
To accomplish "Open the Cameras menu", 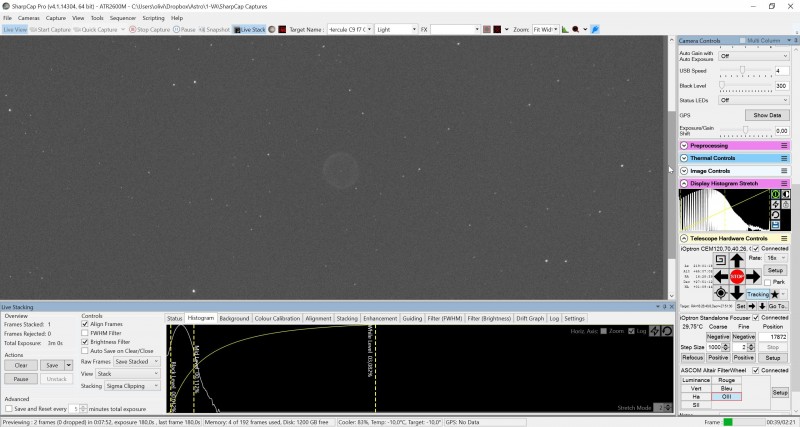I will (29, 18).
